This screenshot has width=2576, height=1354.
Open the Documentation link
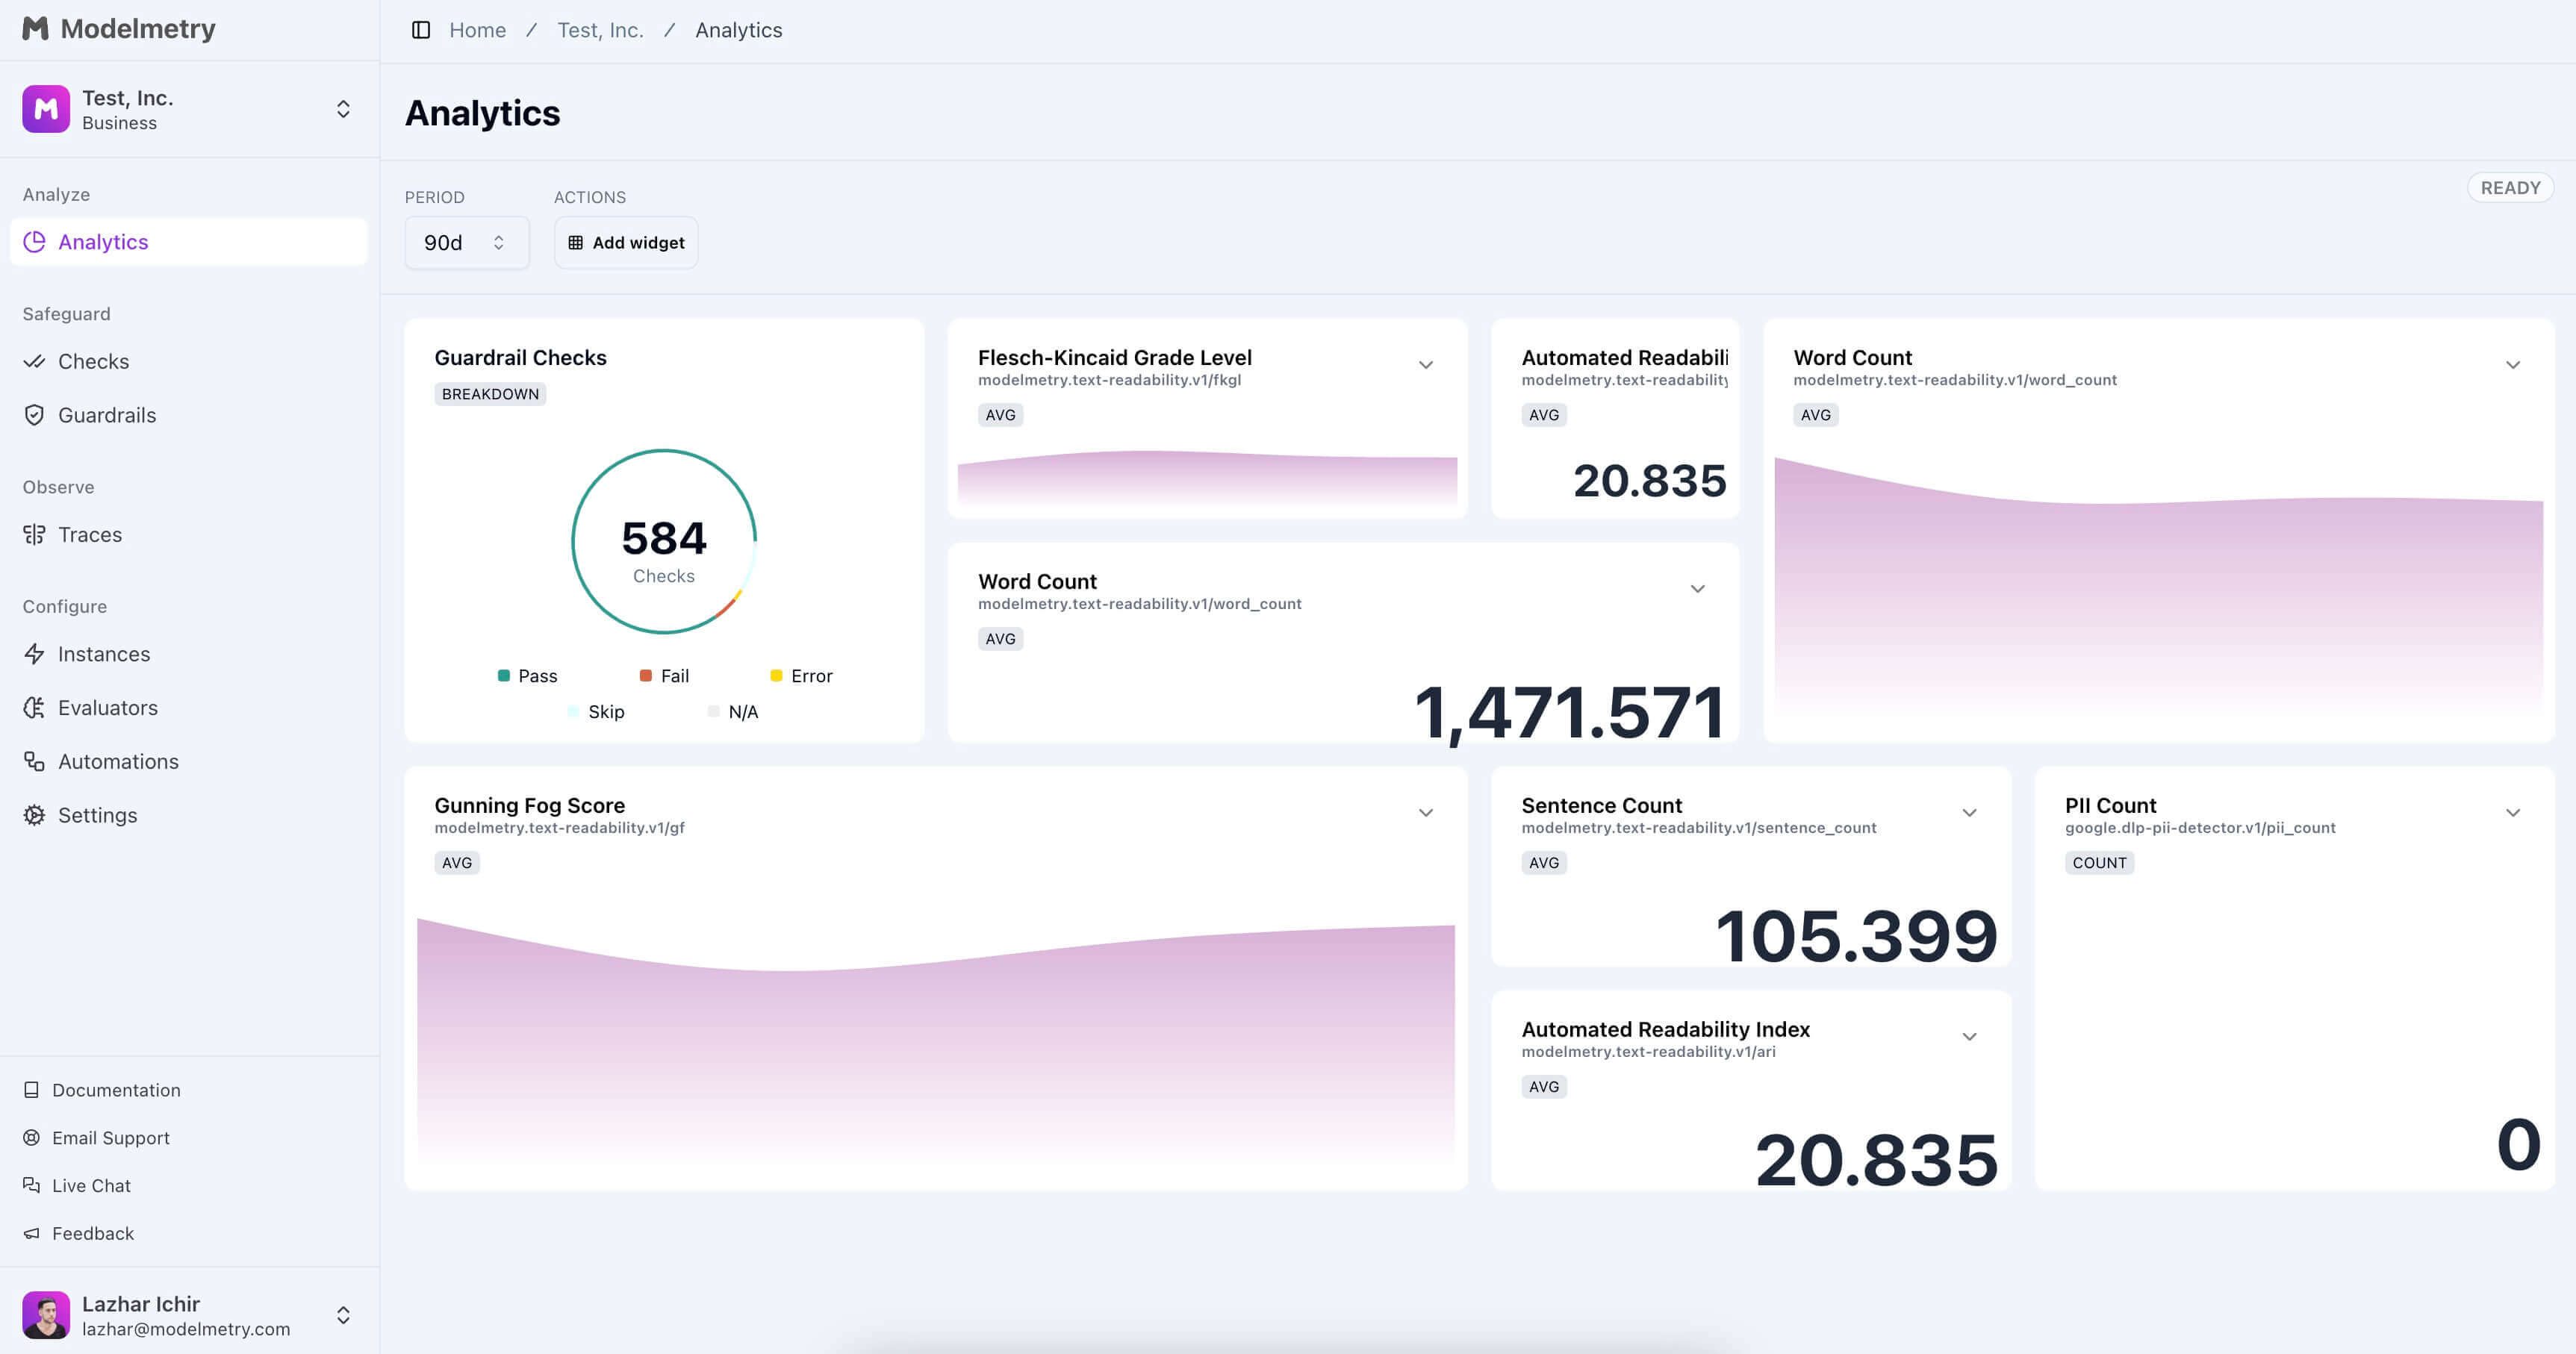[x=116, y=1090]
